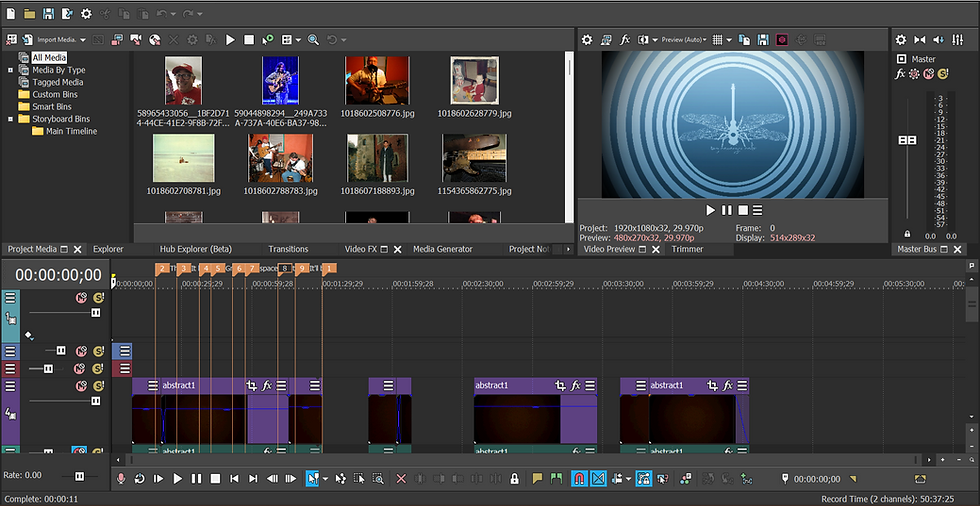This screenshot has width=980, height=506.
Task: Toggle preview overlays grid
Action: point(718,40)
